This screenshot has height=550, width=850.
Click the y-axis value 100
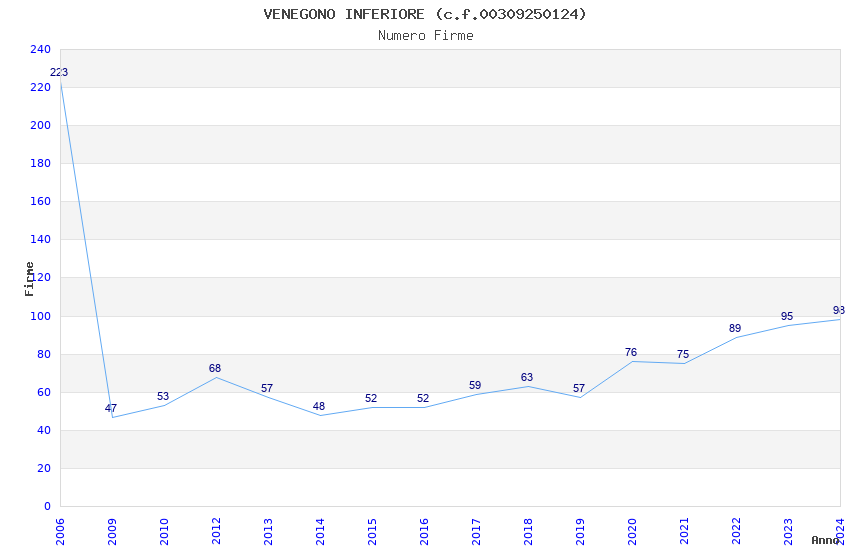(41, 316)
